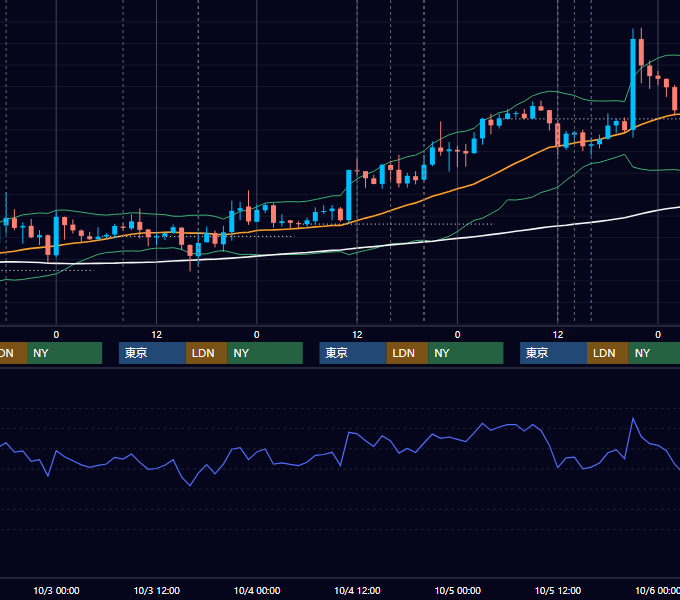Click LDN block right of the 10/3 東京 block
This screenshot has width=680, height=600.
point(206,353)
